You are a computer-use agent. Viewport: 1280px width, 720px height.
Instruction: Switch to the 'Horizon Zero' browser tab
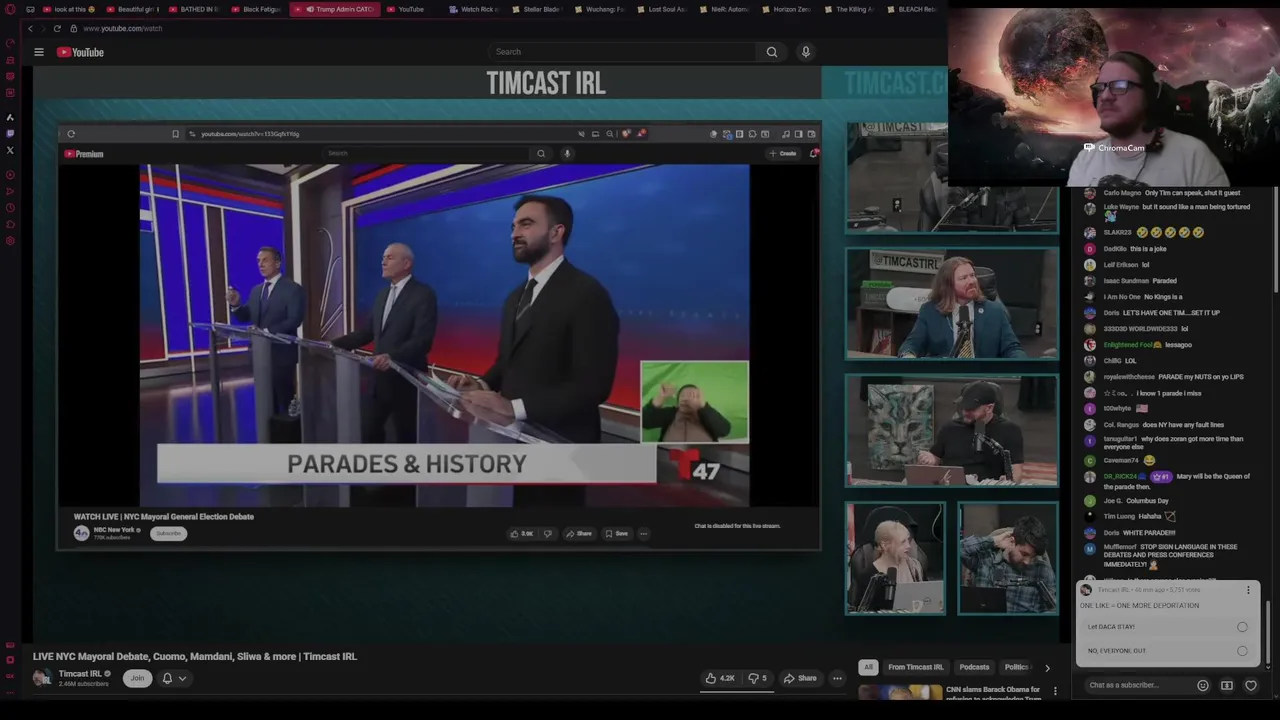(x=786, y=9)
